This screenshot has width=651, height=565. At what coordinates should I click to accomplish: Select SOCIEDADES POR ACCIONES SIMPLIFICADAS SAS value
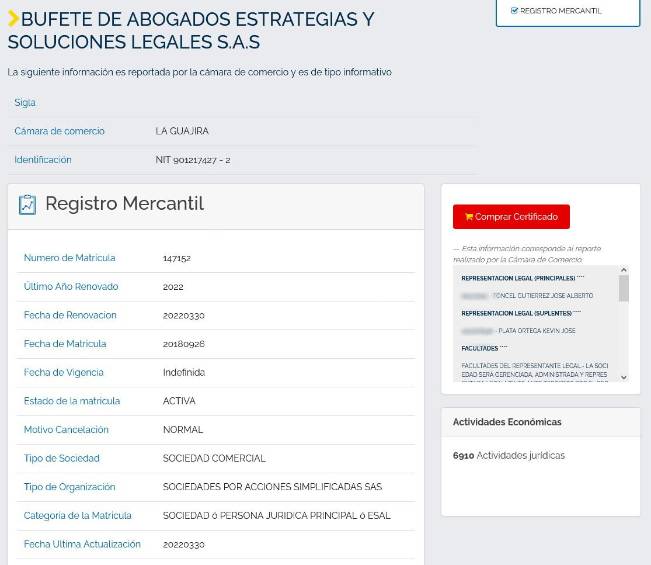click(x=272, y=487)
